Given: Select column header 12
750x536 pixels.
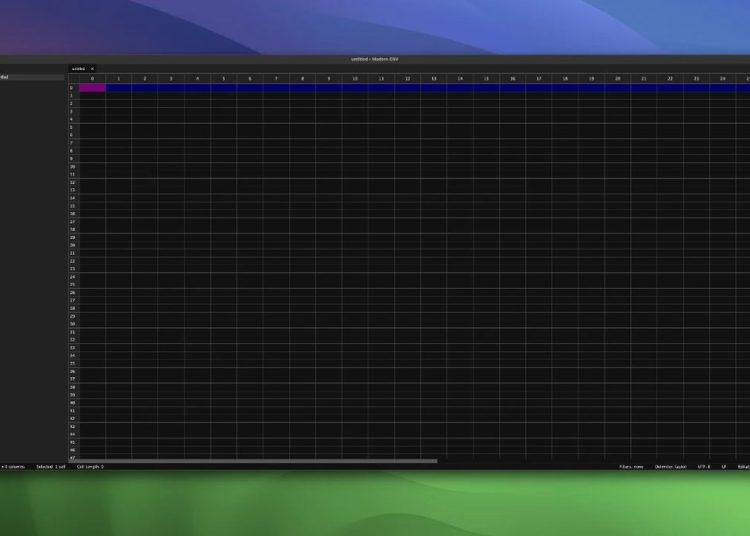Looking at the screenshot, I should pyautogui.click(x=407, y=78).
